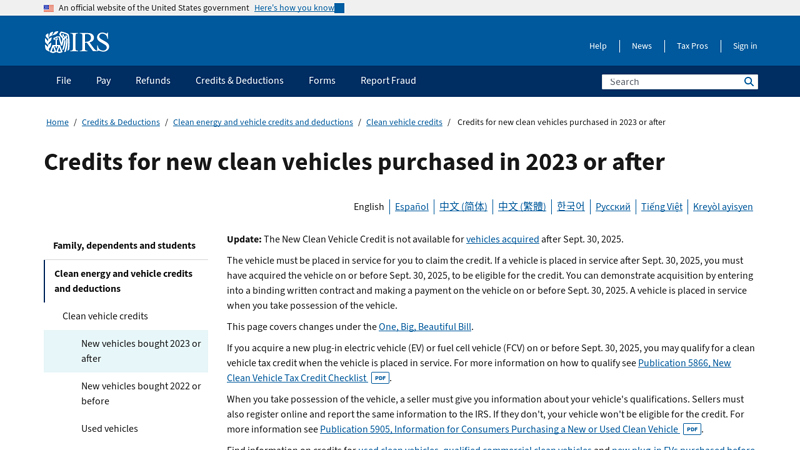The height and width of the screenshot is (450, 800).
Task: Click the page title heading text
Action: tap(354, 162)
